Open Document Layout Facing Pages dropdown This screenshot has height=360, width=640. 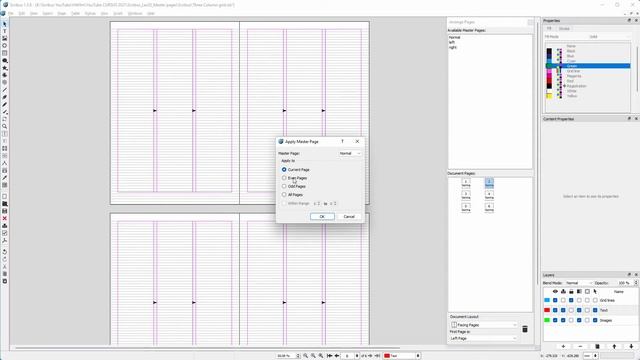(484, 325)
